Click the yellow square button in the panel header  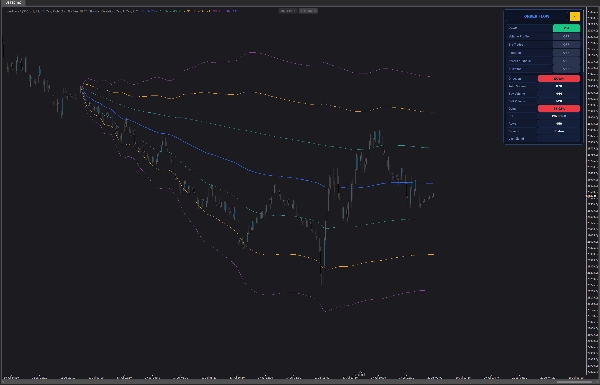click(x=574, y=16)
